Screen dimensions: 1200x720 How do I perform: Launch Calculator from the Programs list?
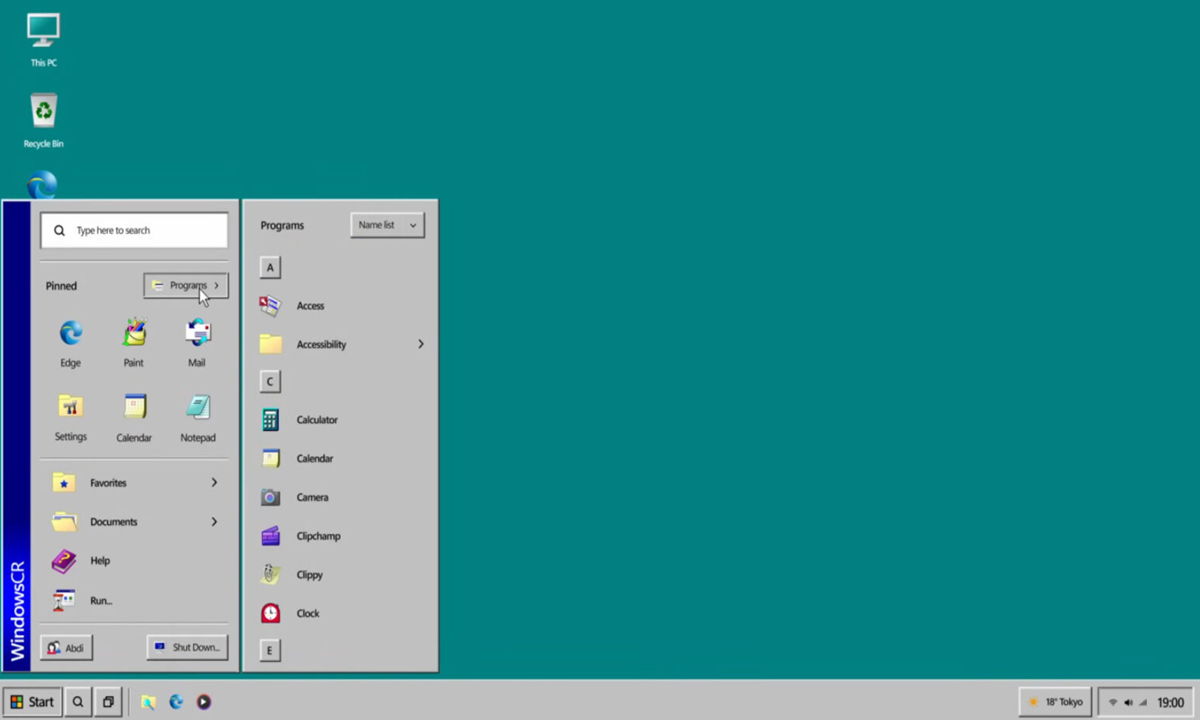coord(317,419)
